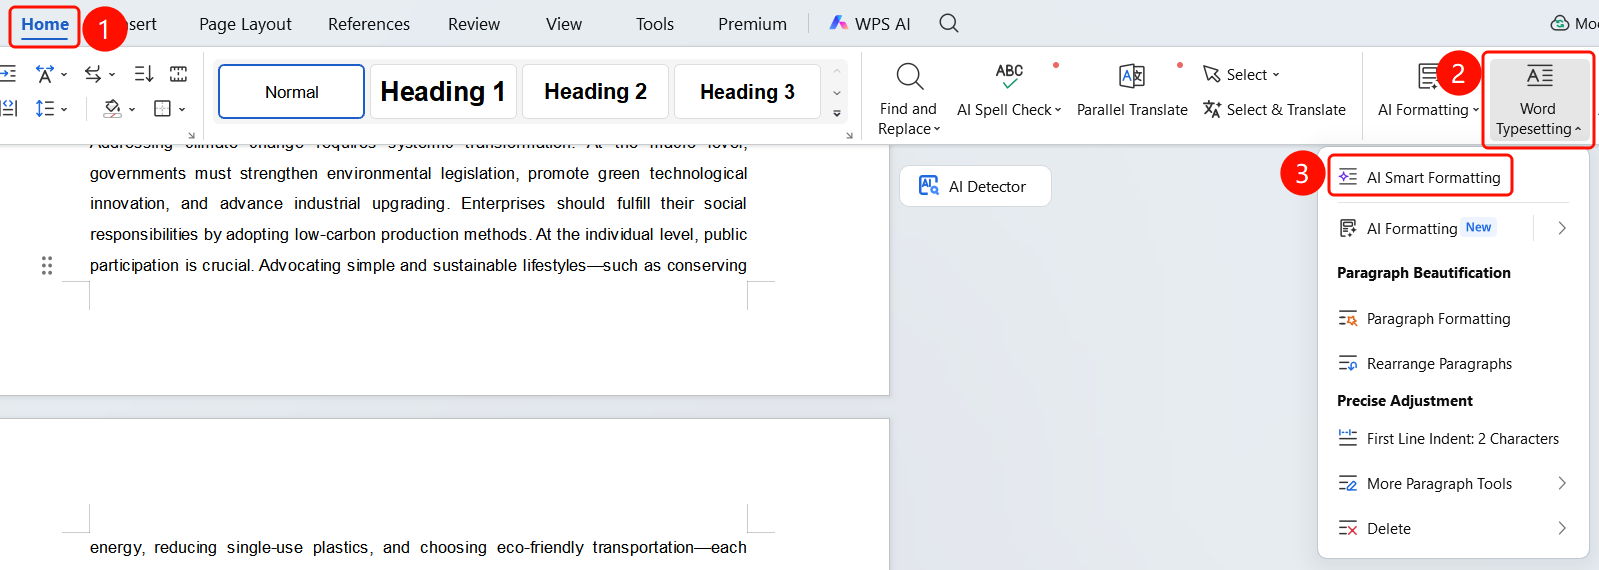Click the paragraph drag handle dots in document margin
This screenshot has height=570, width=1599.
coord(47,265)
